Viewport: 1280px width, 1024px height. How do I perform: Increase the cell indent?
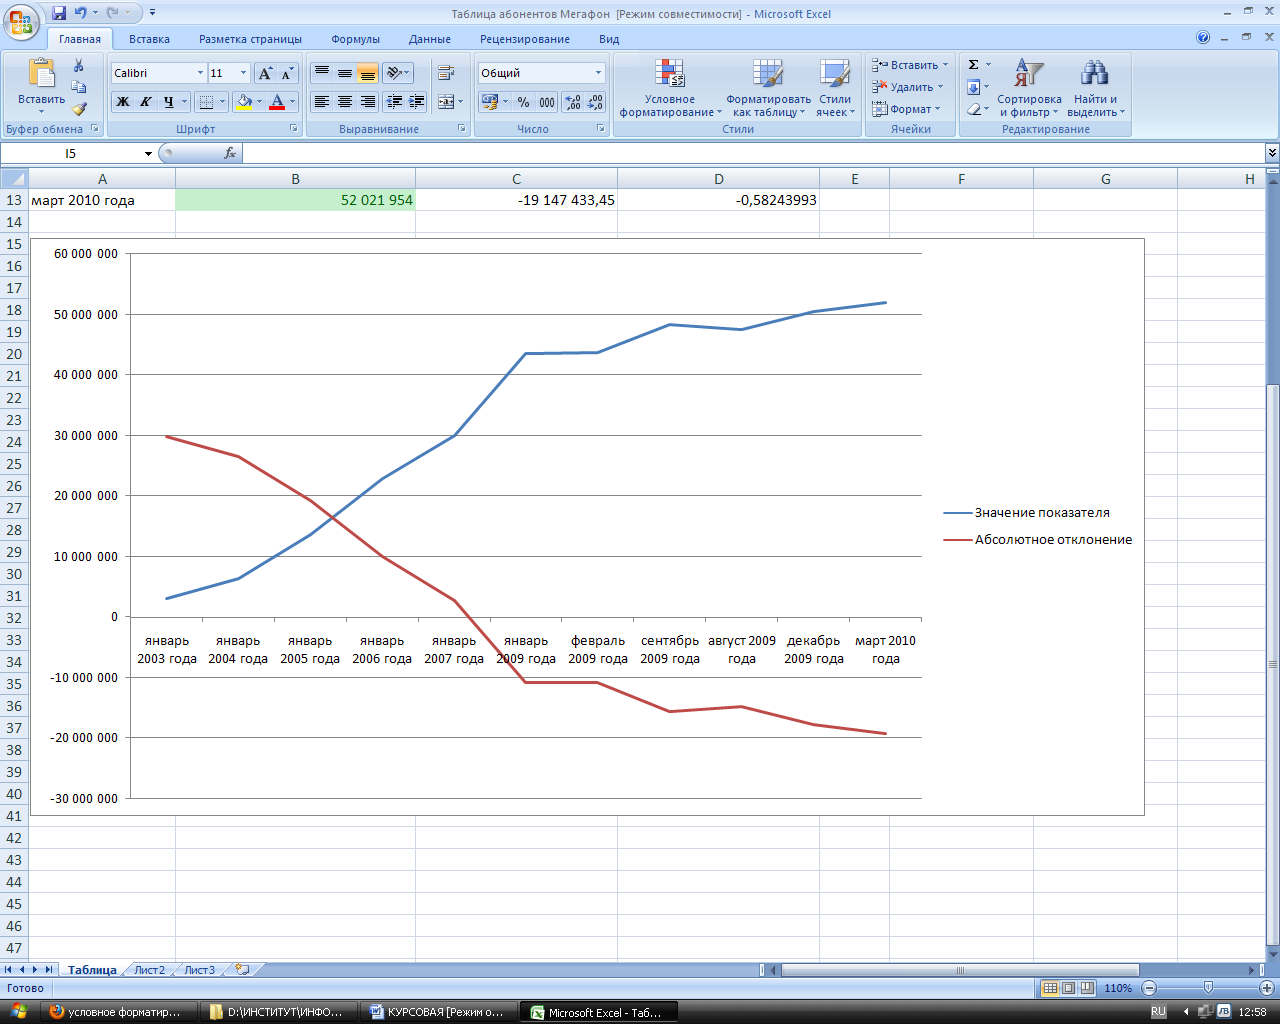tap(417, 102)
